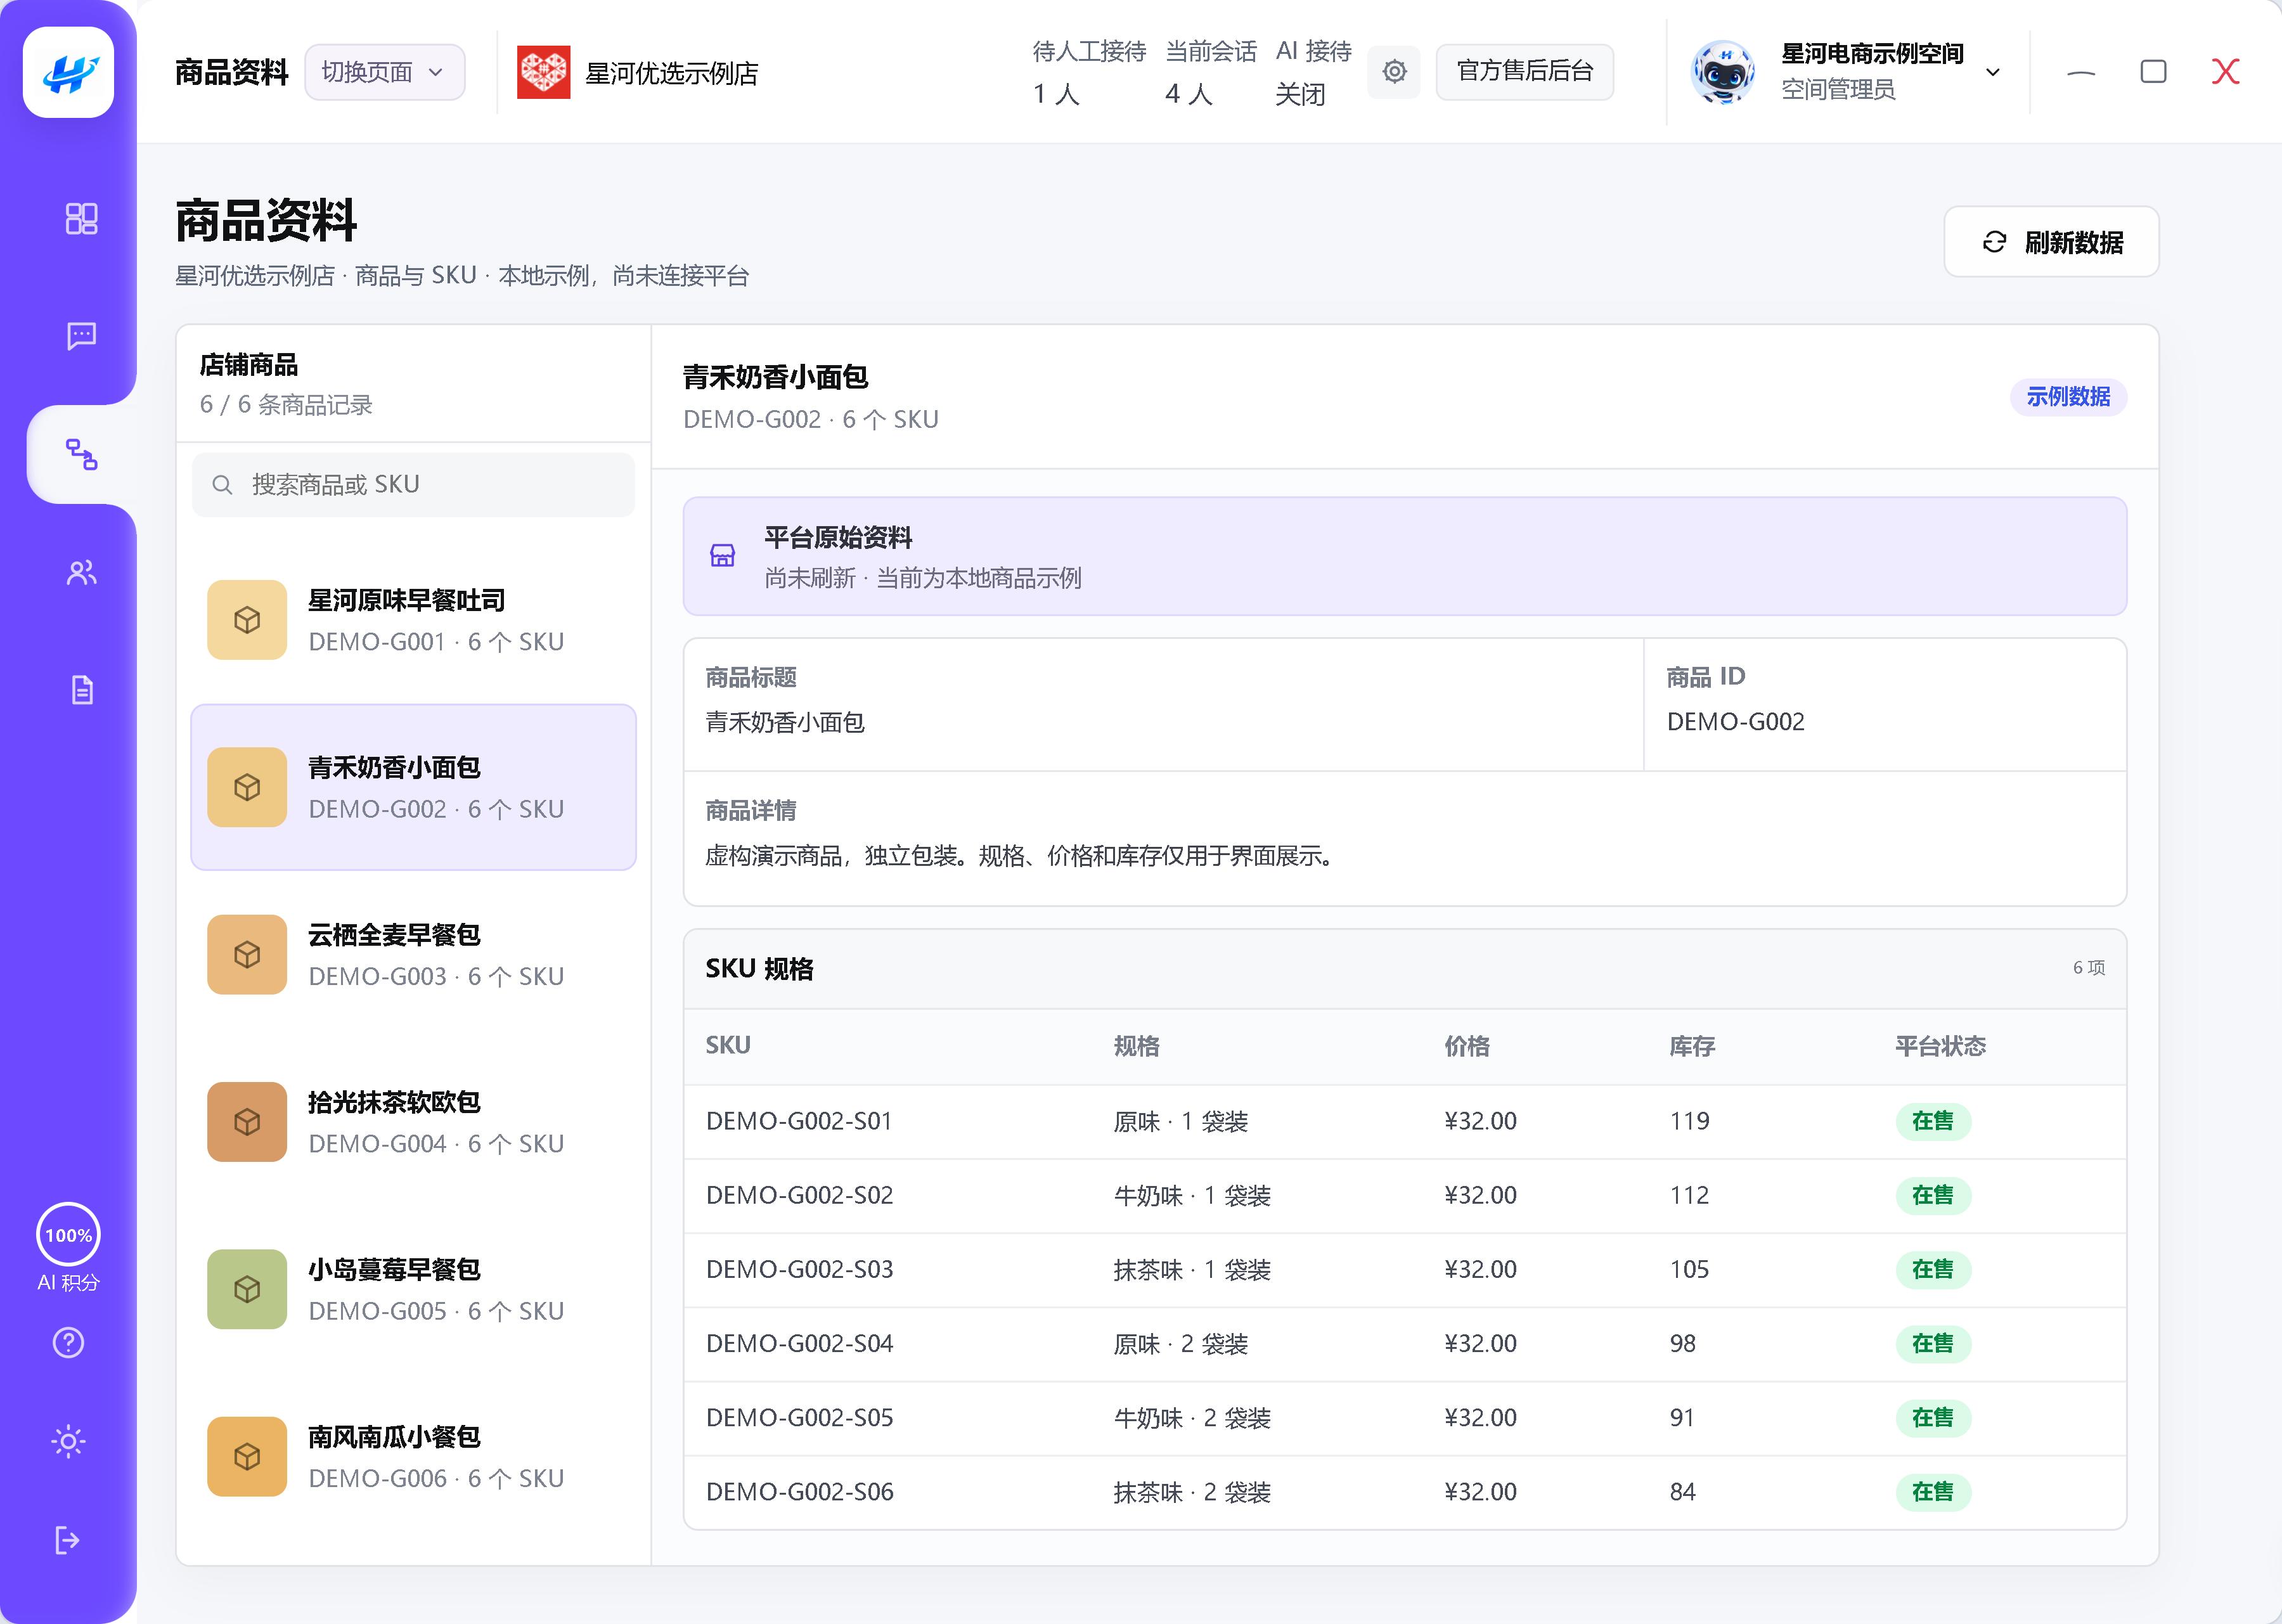Select the 青禾奶香小面包 list item

413,787
